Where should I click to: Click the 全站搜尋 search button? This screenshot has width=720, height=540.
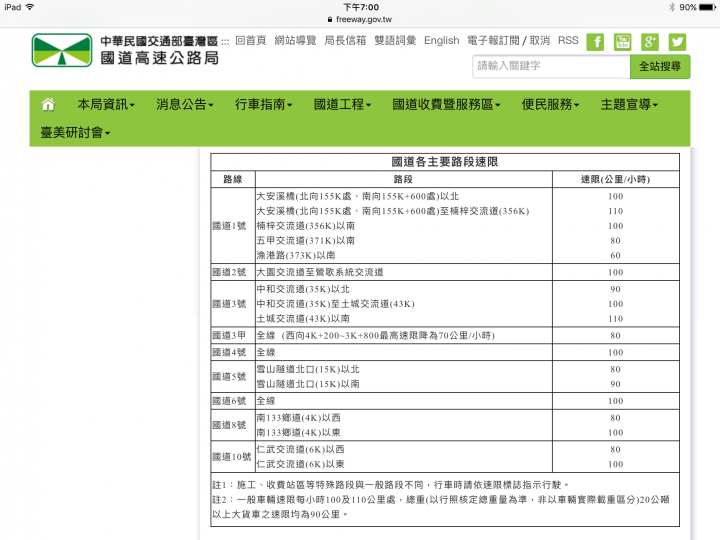(x=660, y=67)
